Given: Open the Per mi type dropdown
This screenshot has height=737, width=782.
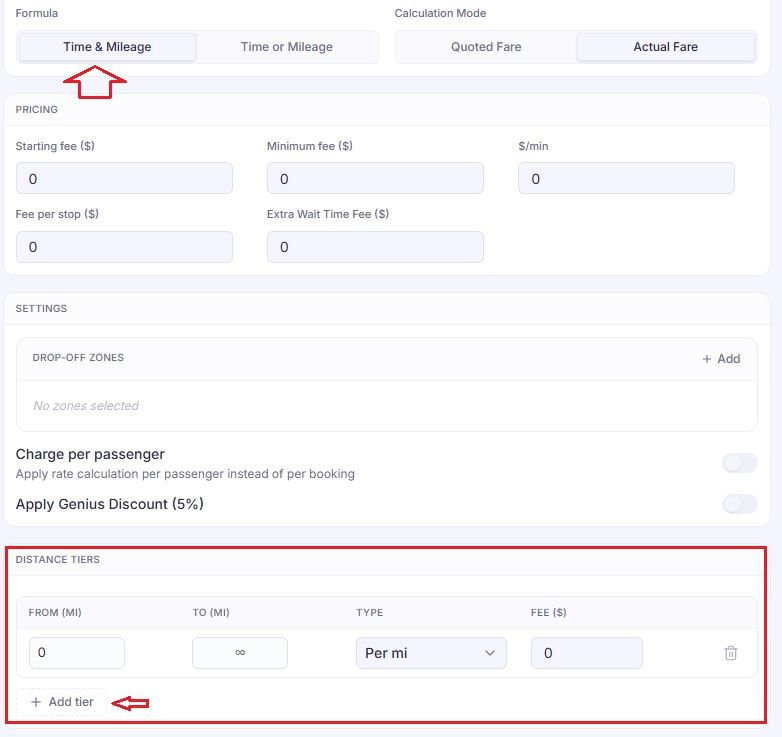Looking at the screenshot, I should point(431,653).
